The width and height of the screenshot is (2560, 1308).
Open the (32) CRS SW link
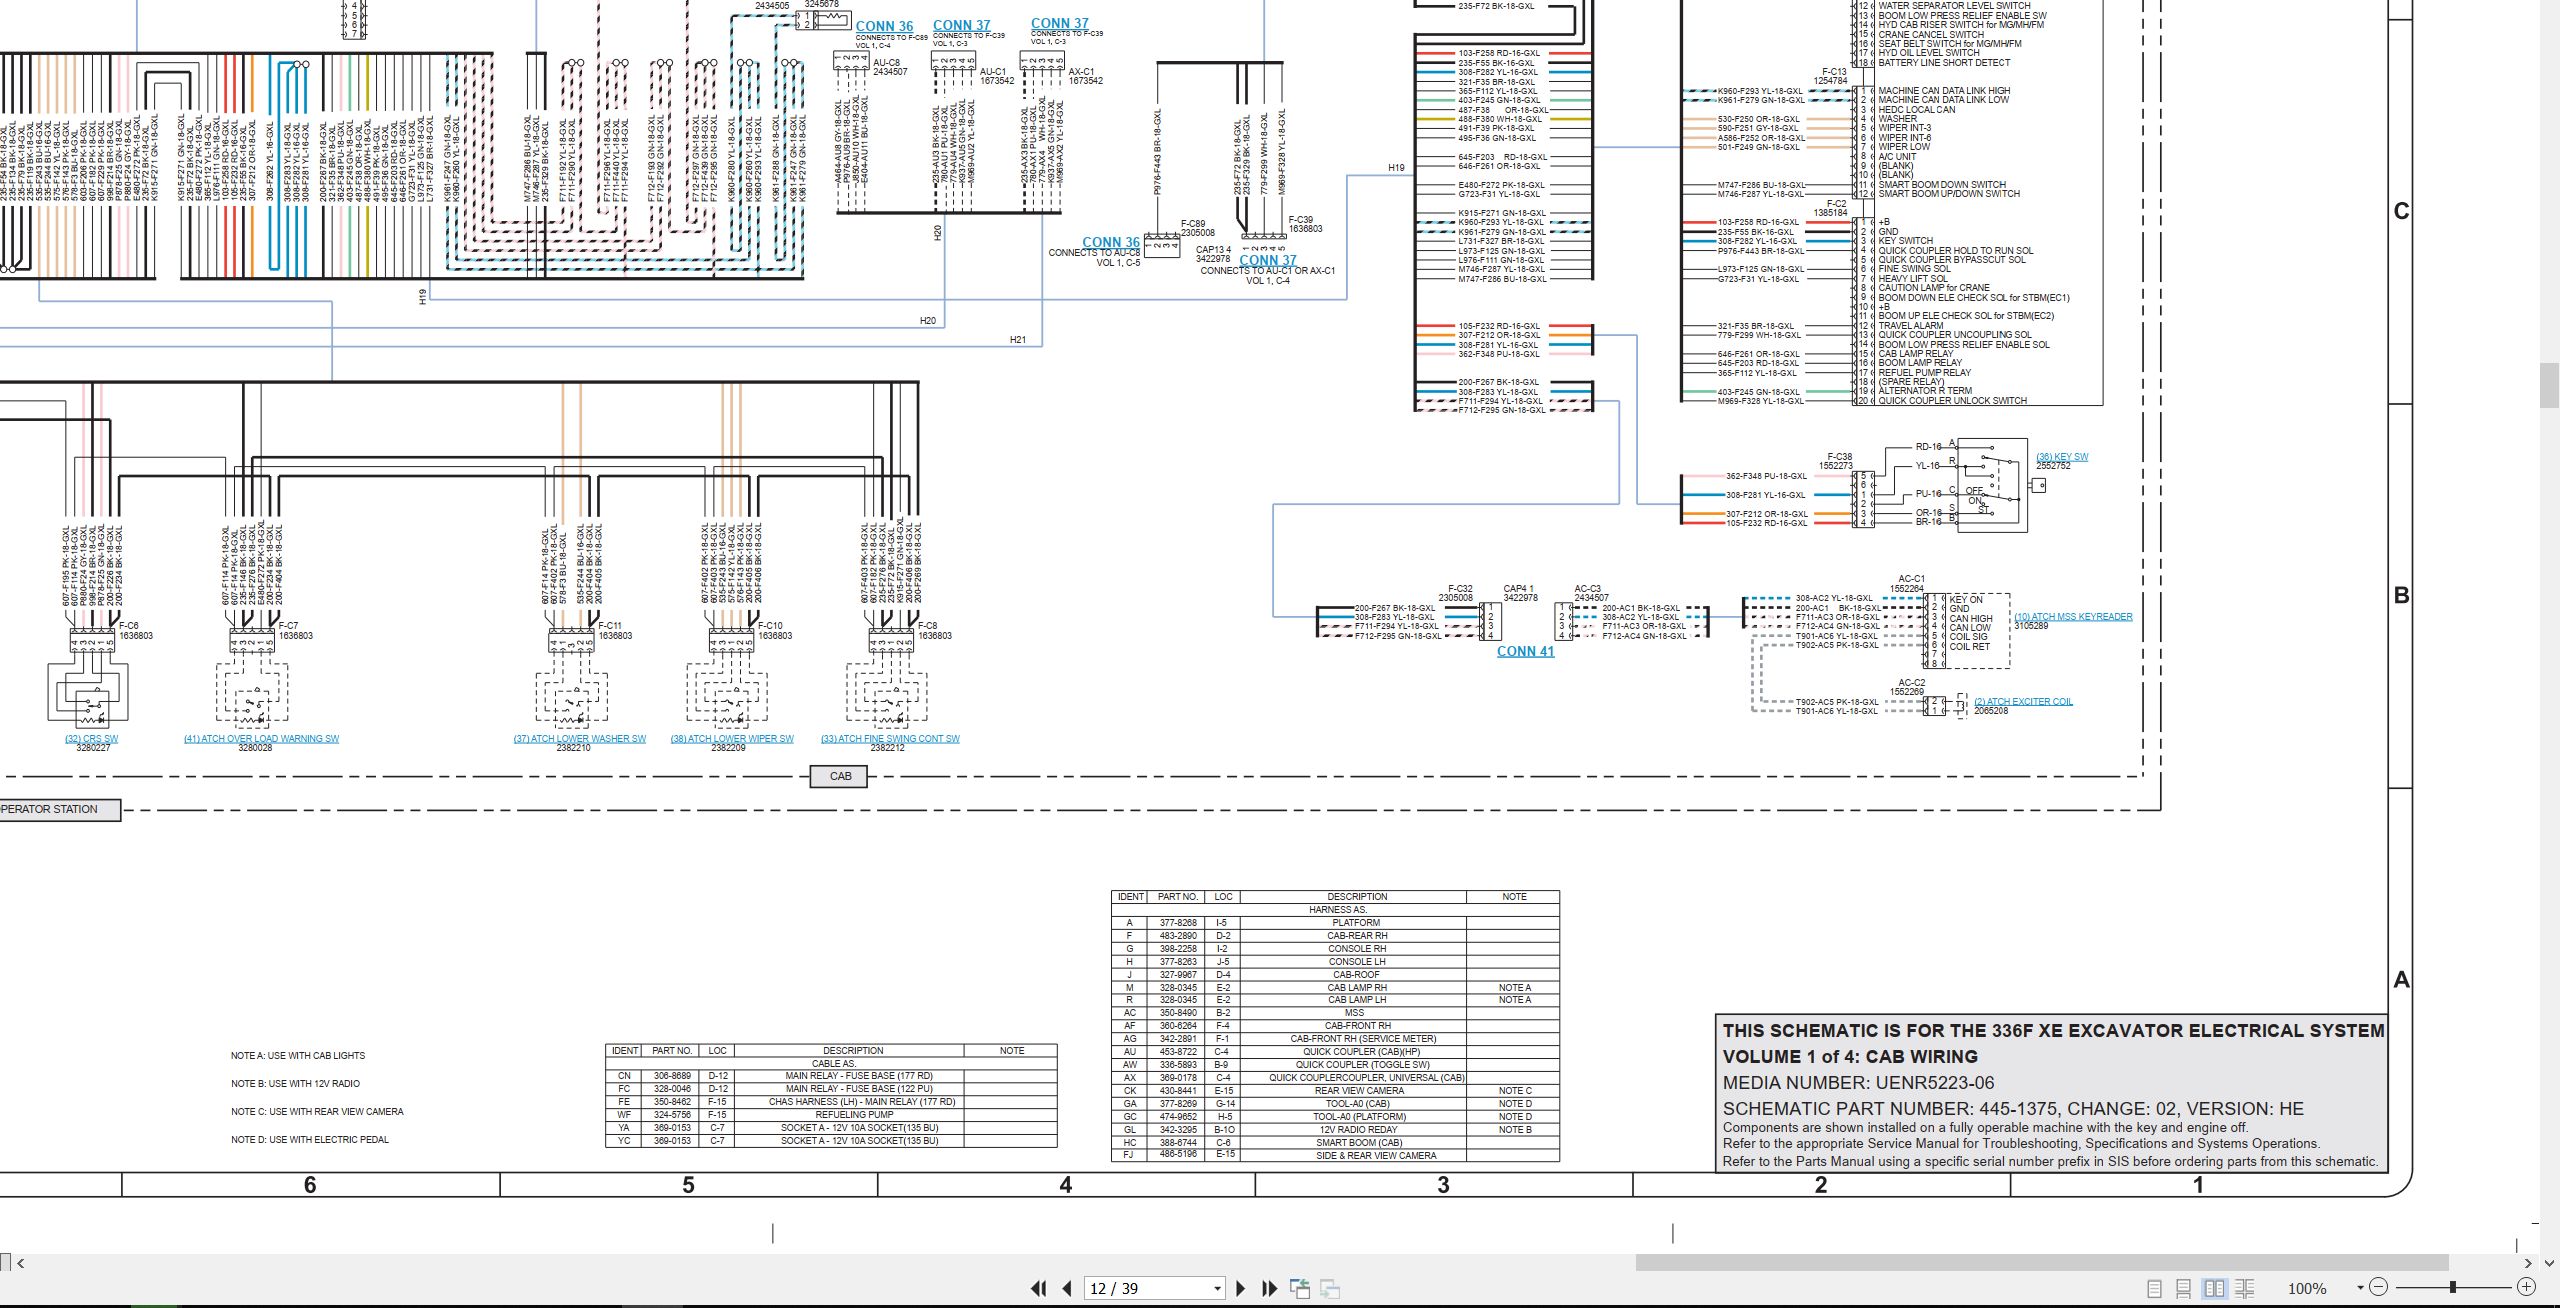click(x=91, y=739)
